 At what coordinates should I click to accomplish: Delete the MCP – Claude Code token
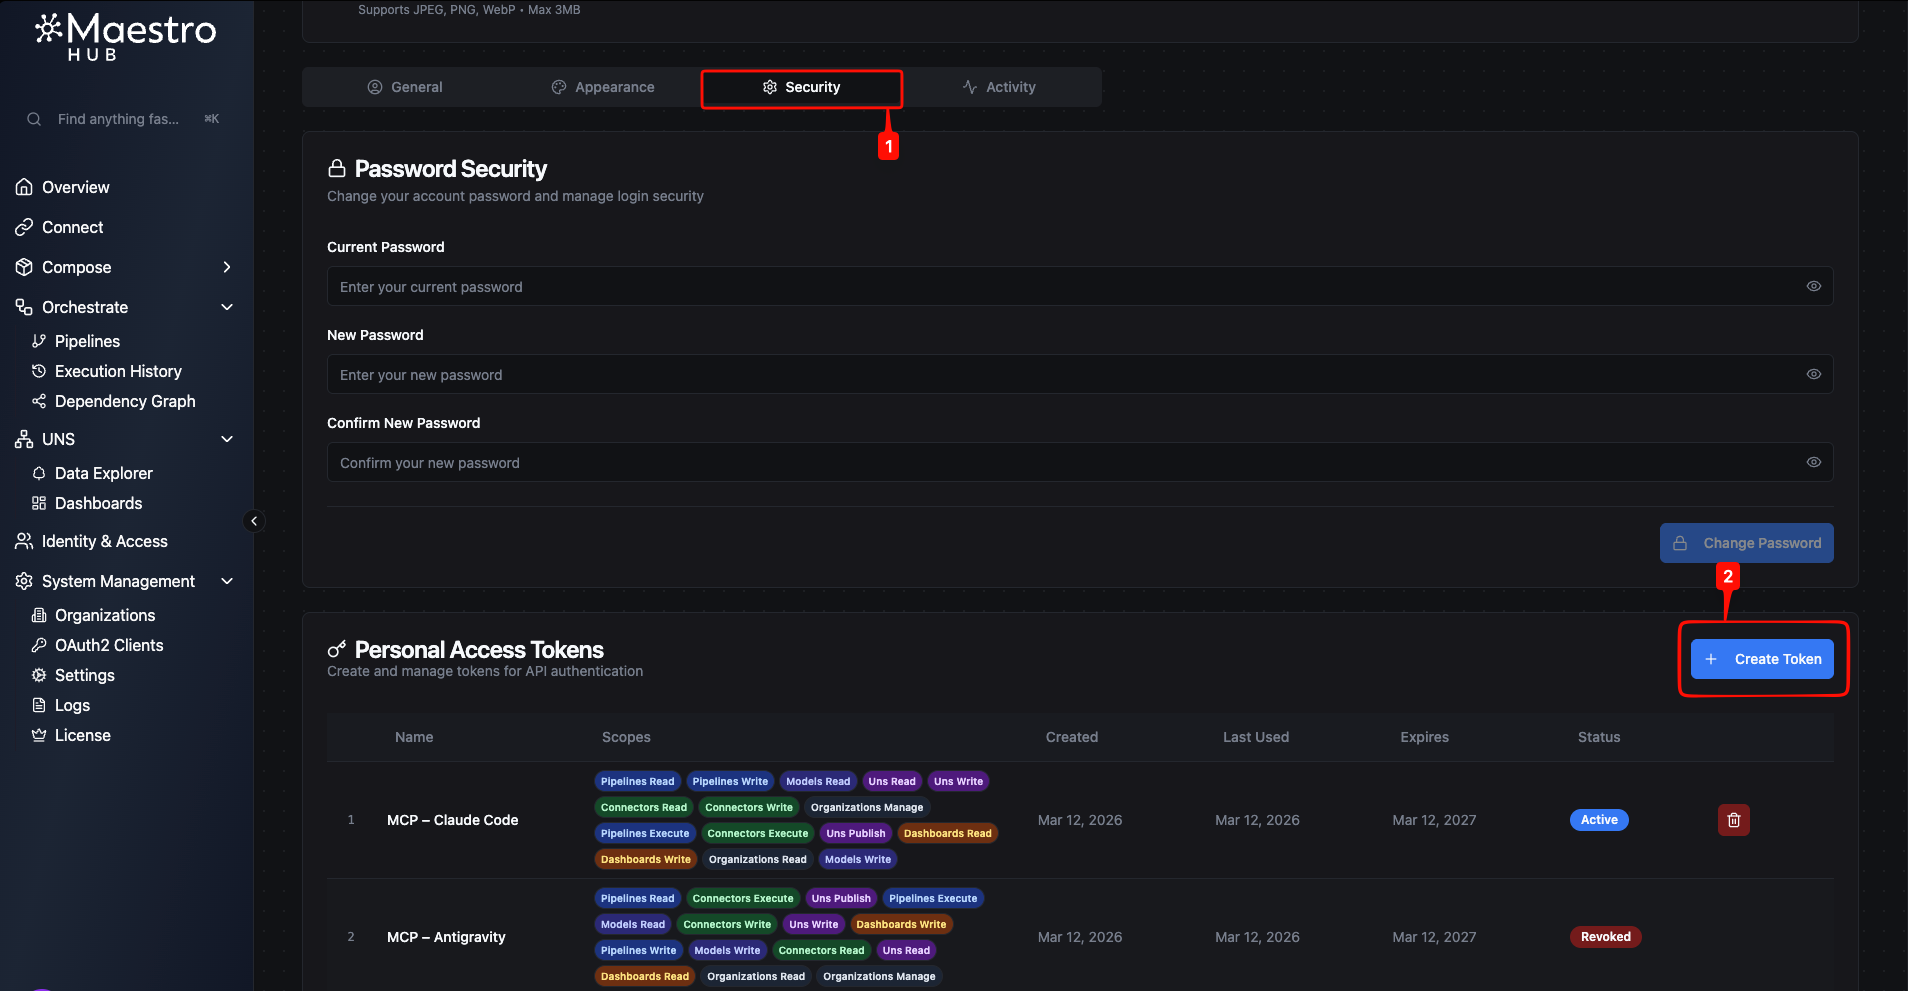point(1733,820)
